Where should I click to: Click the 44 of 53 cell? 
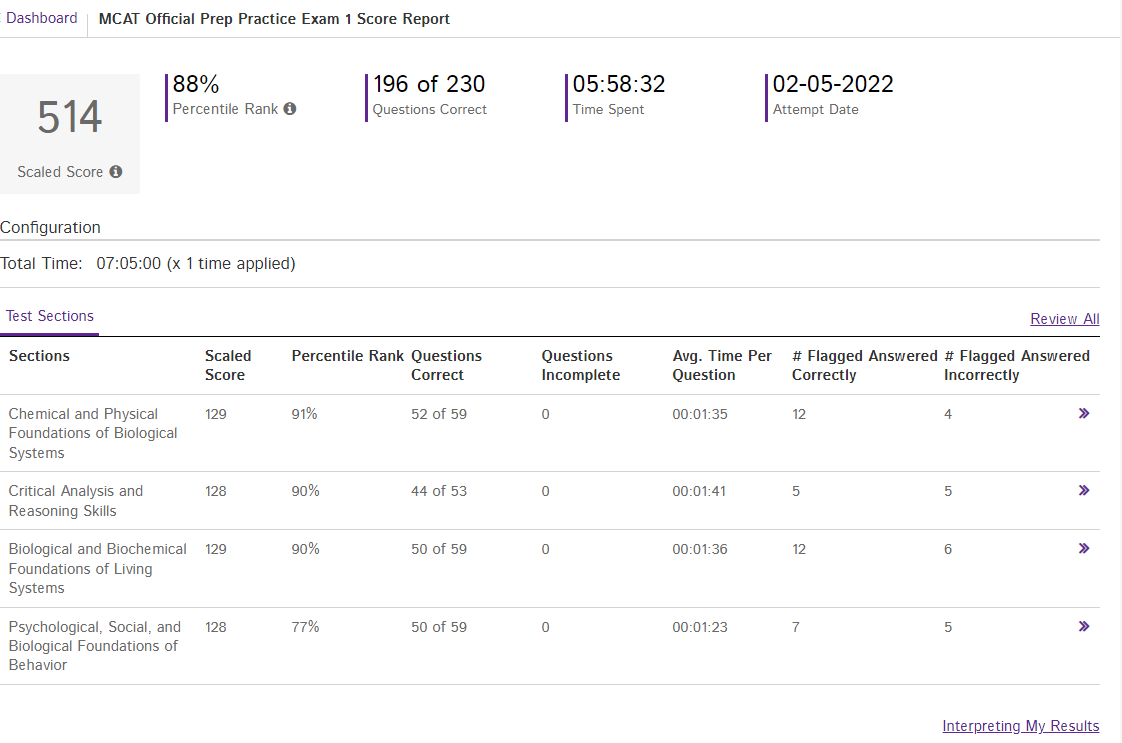(x=439, y=491)
